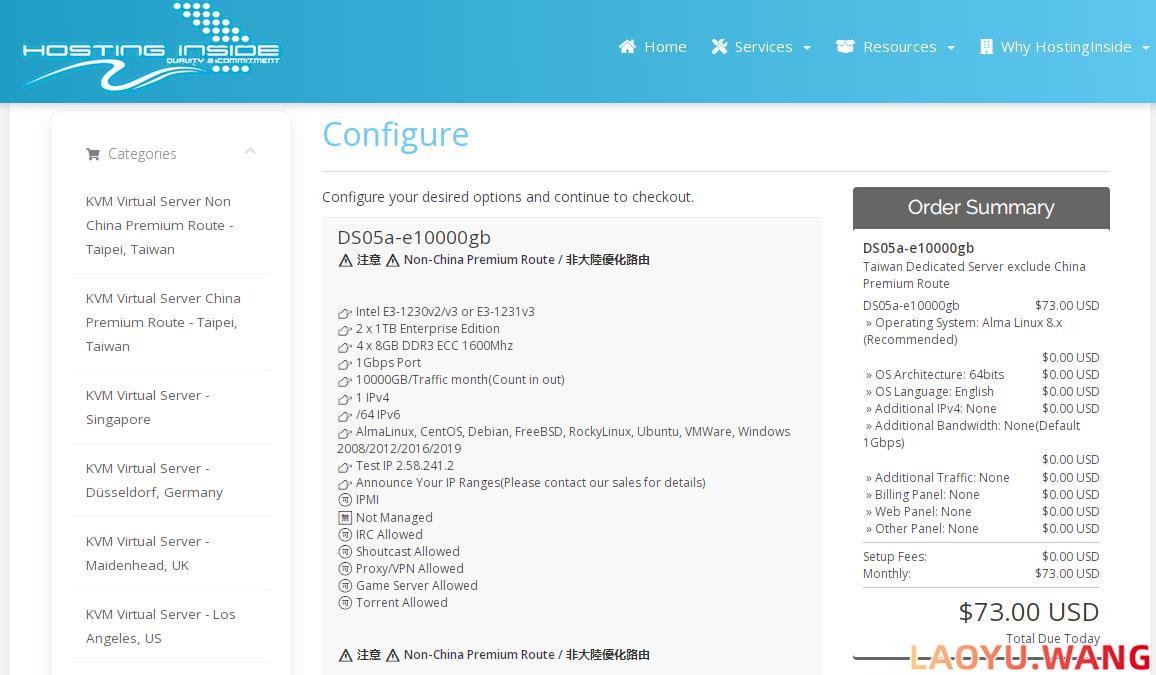
Task: Open the Resources menu
Action: [896, 46]
